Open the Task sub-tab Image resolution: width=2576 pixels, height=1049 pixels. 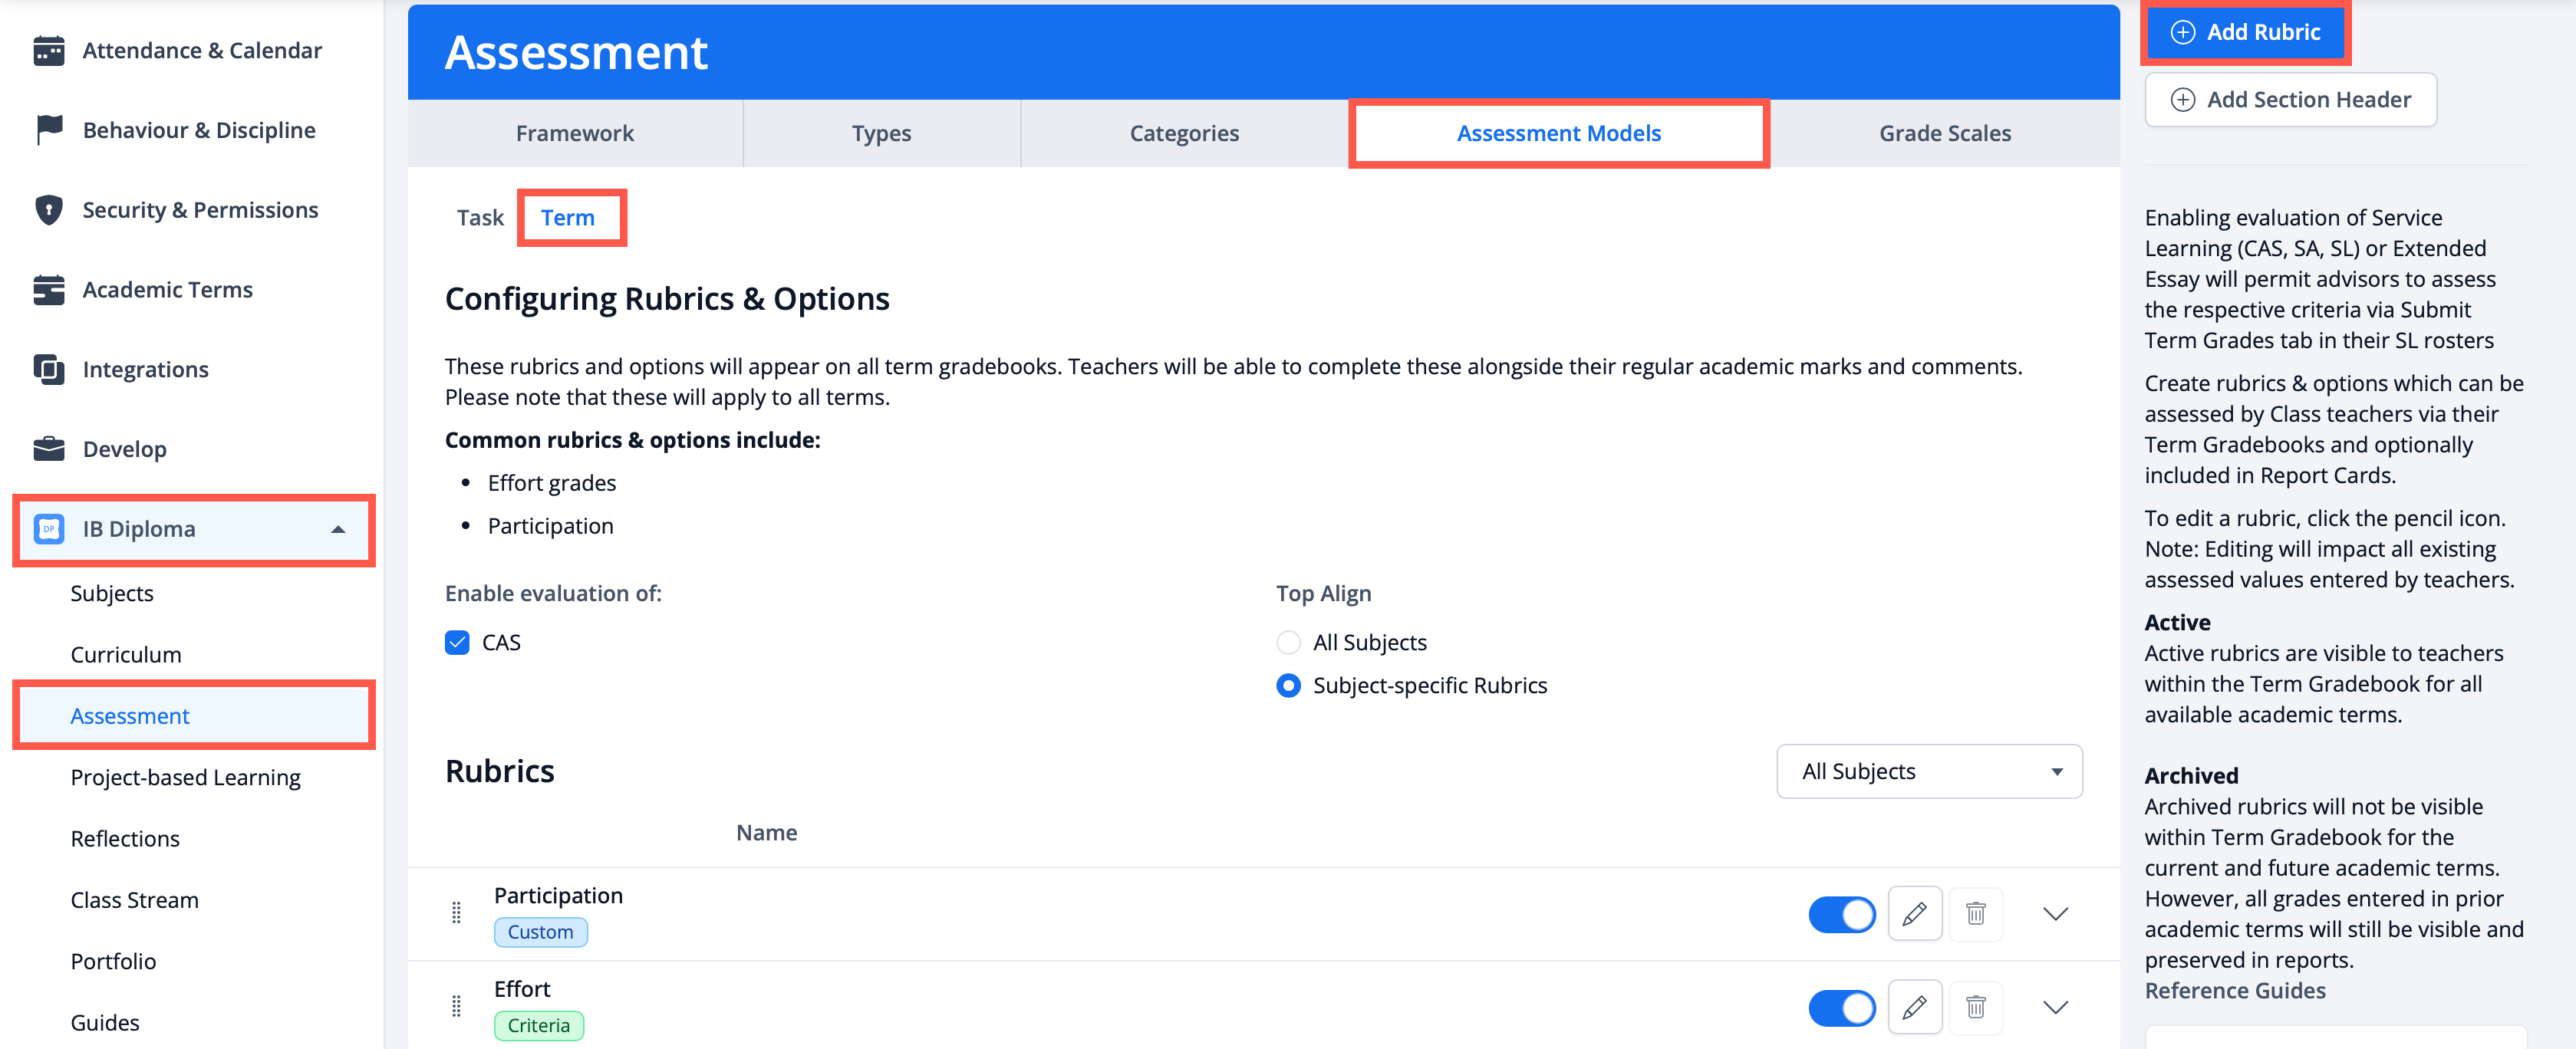[480, 218]
